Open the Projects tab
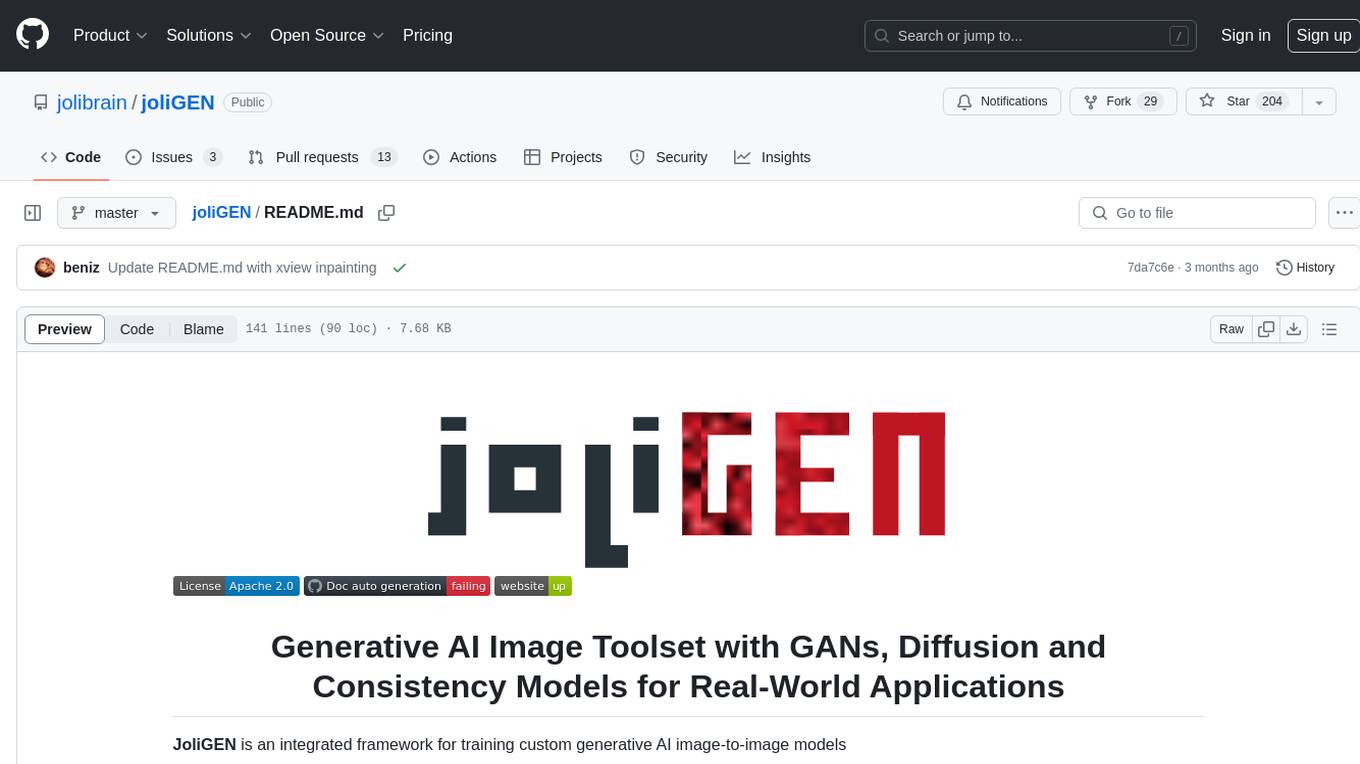This screenshot has height=764, width=1360. [563, 157]
